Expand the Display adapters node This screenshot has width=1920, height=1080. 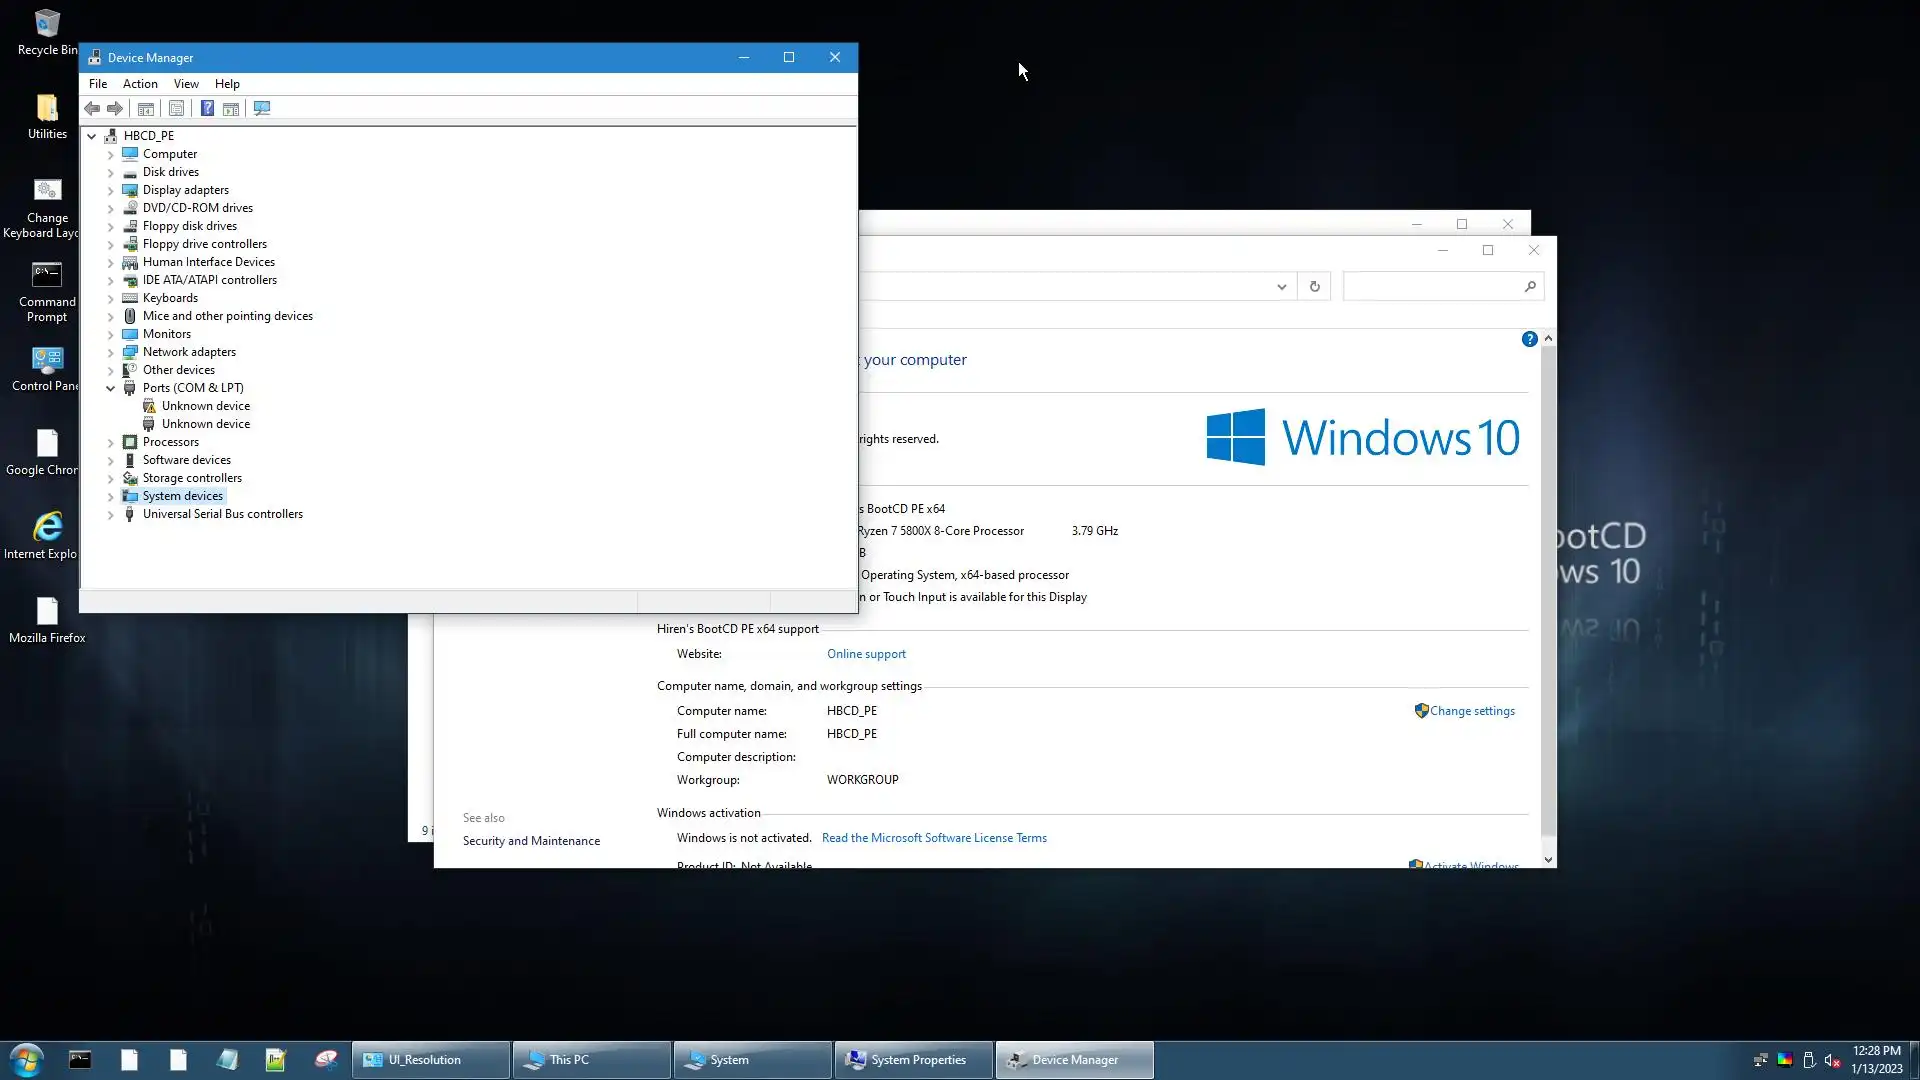coord(111,190)
